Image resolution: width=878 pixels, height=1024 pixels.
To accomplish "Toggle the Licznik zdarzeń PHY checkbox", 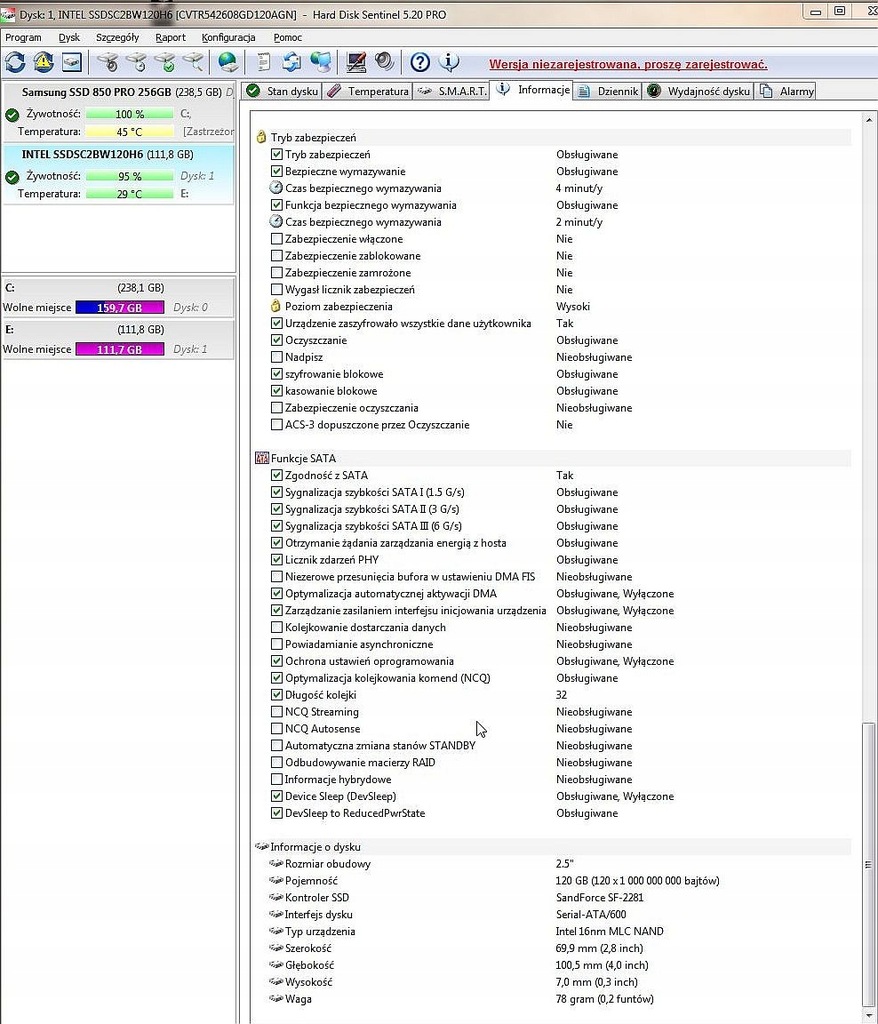I will 276,560.
